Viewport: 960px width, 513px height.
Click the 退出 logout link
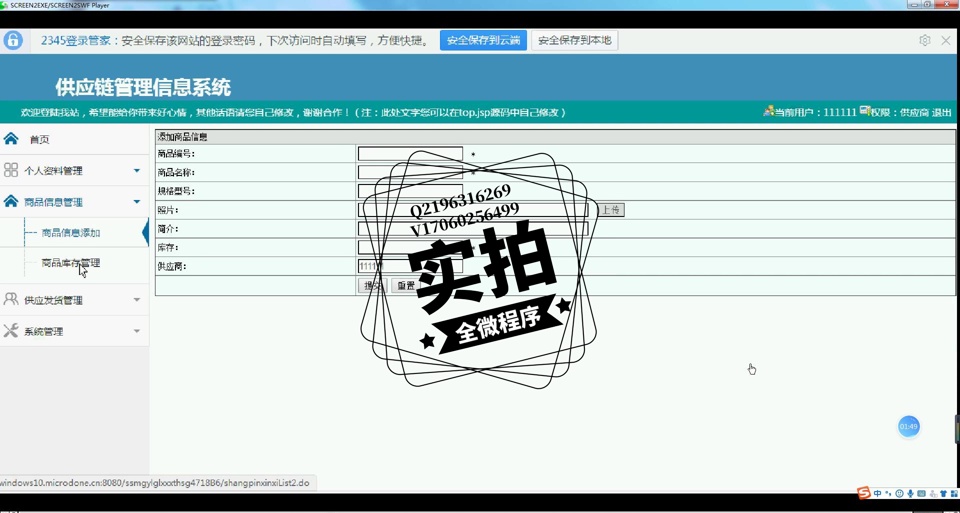pyautogui.click(x=942, y=113)
